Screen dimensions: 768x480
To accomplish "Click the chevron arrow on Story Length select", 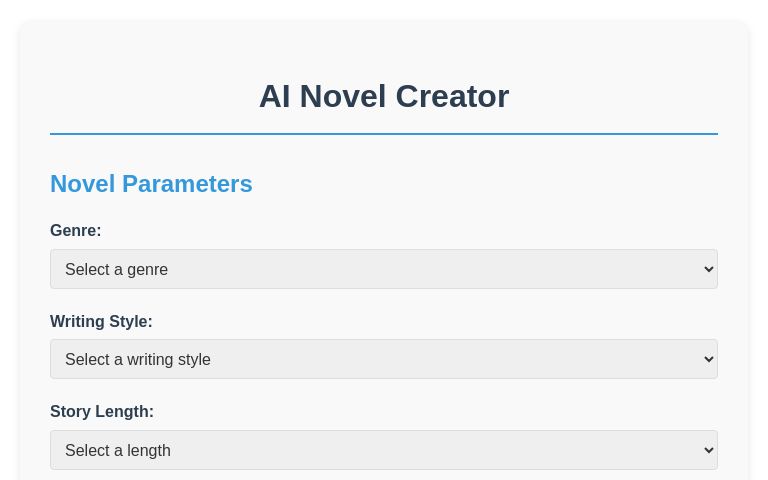I will coord(709,450).
